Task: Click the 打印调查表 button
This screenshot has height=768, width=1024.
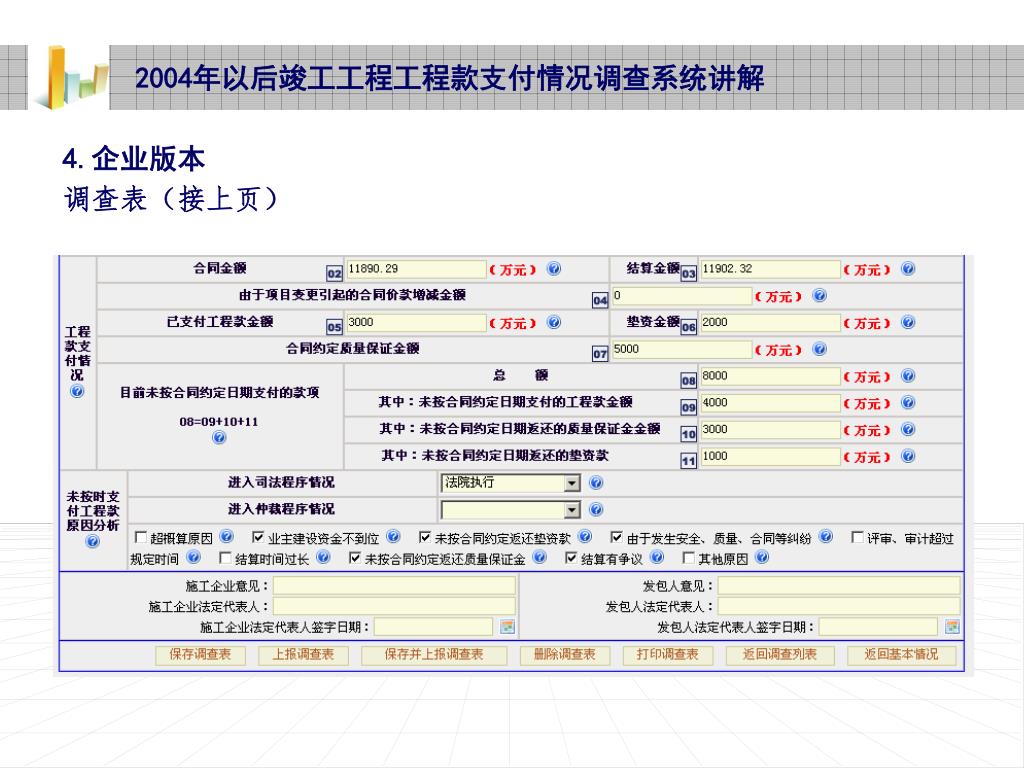Action: pyautogui.click(x=667, y=654)
